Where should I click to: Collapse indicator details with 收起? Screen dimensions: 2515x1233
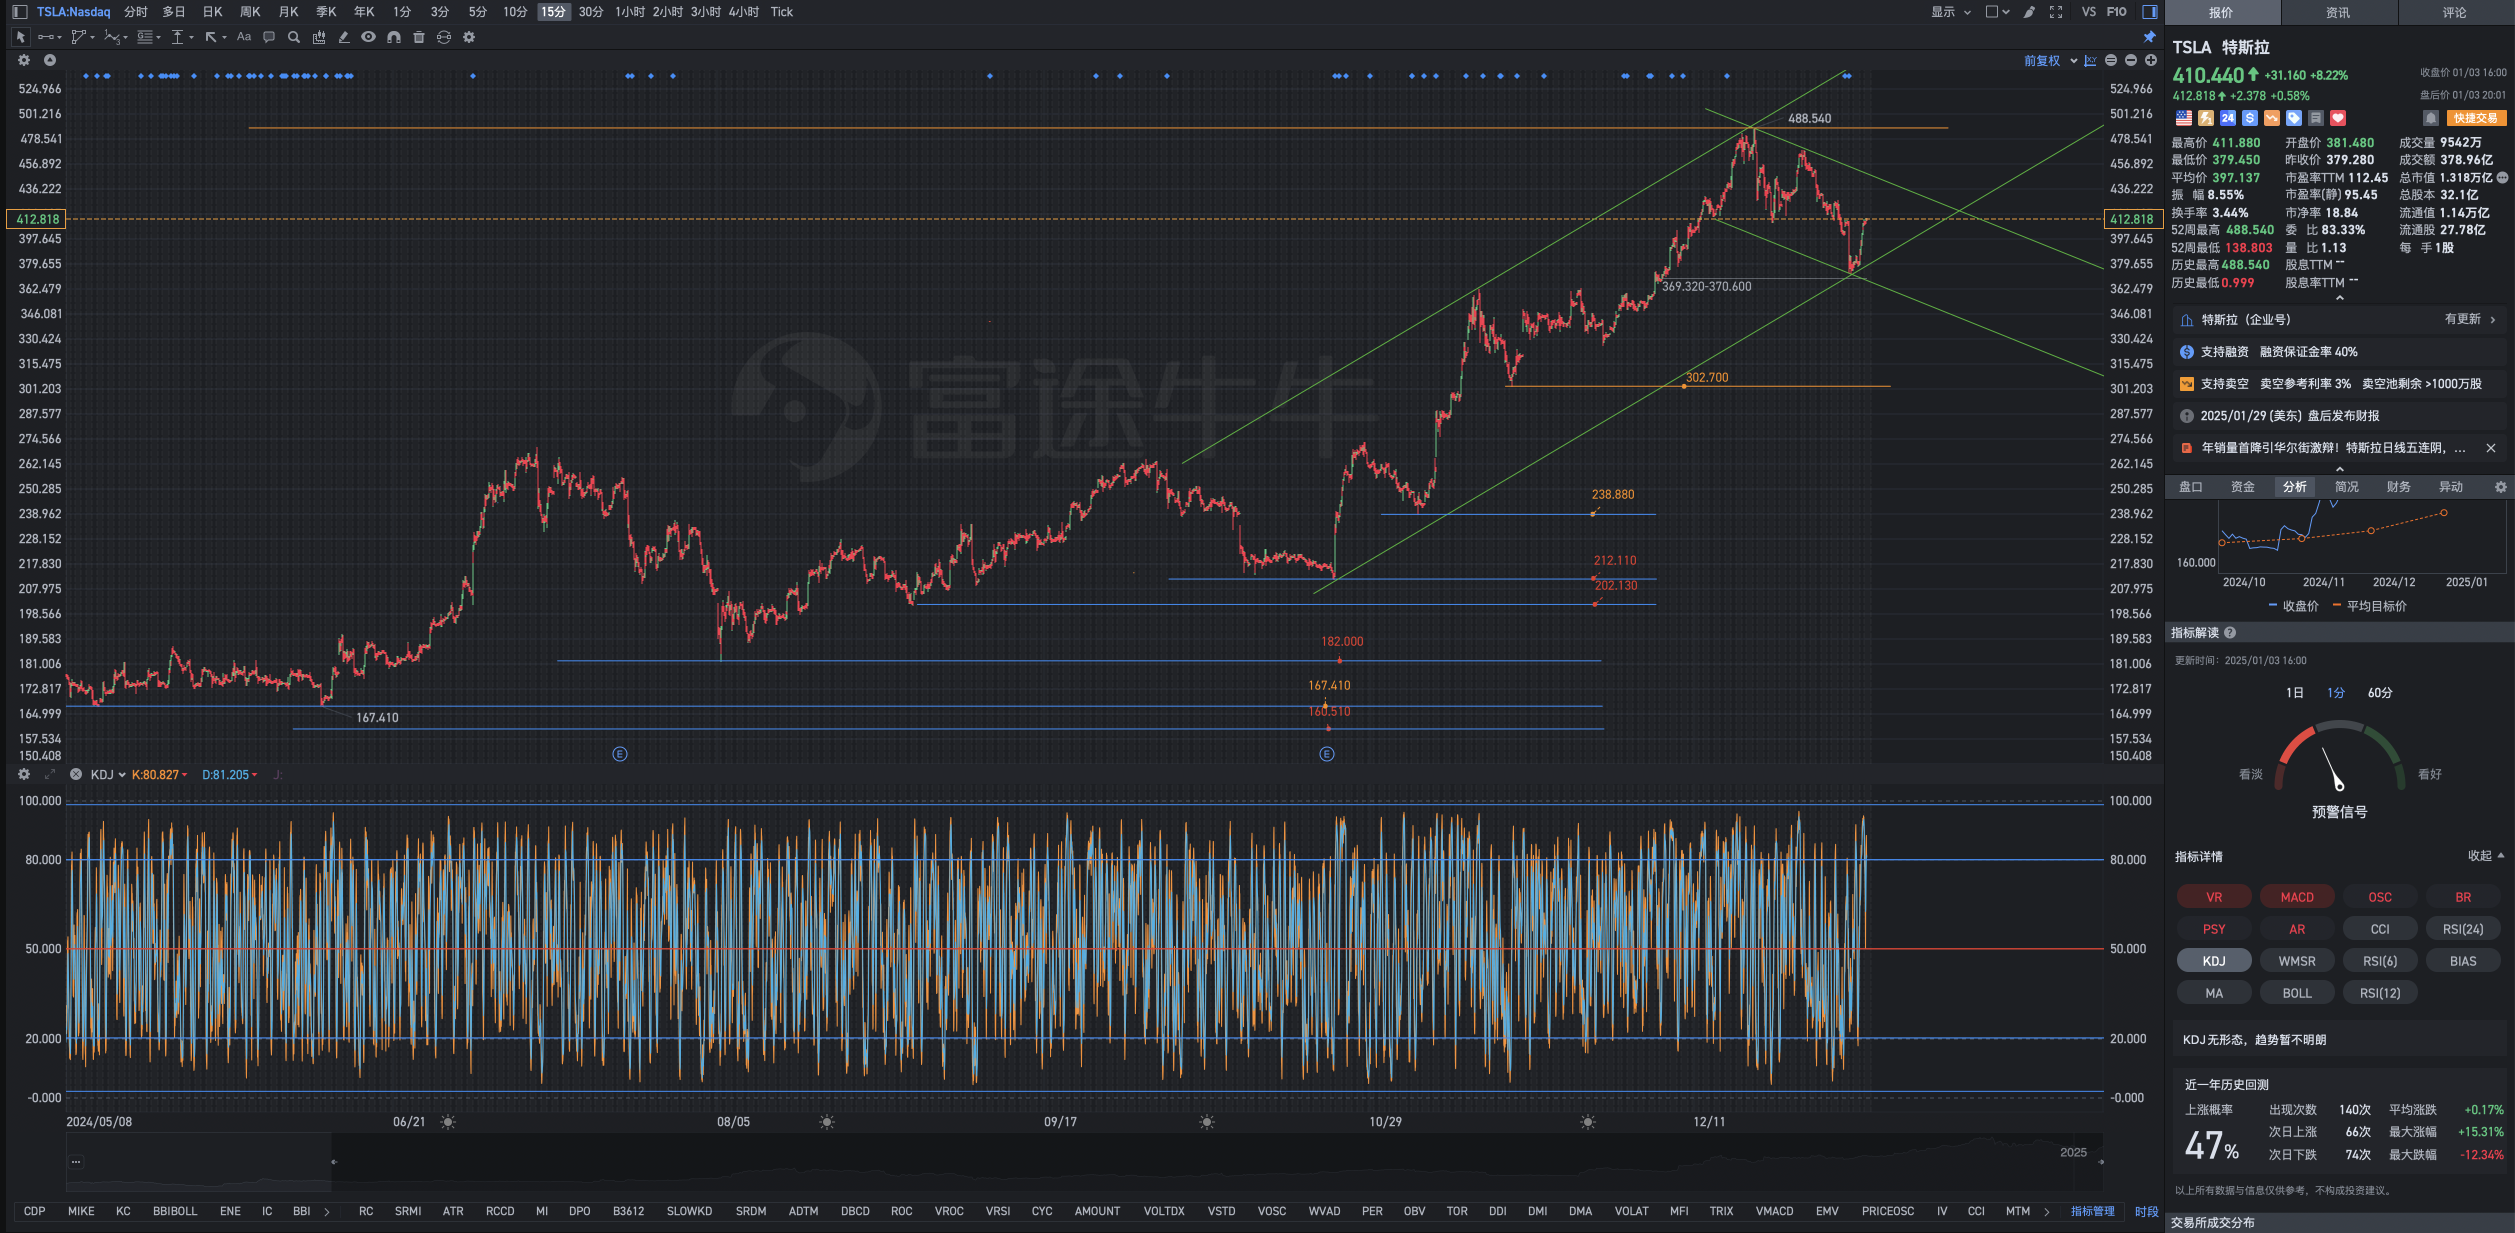click(x=2485, y=856)
